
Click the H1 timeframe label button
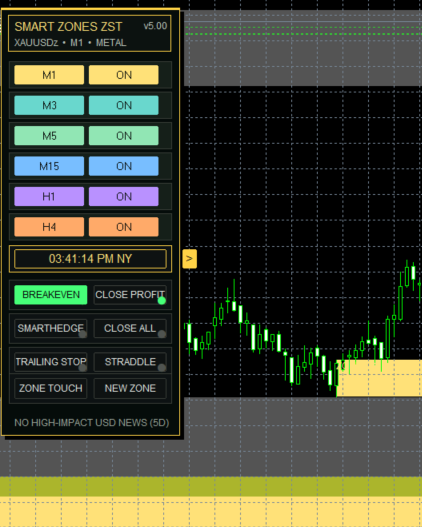point(49,196)
